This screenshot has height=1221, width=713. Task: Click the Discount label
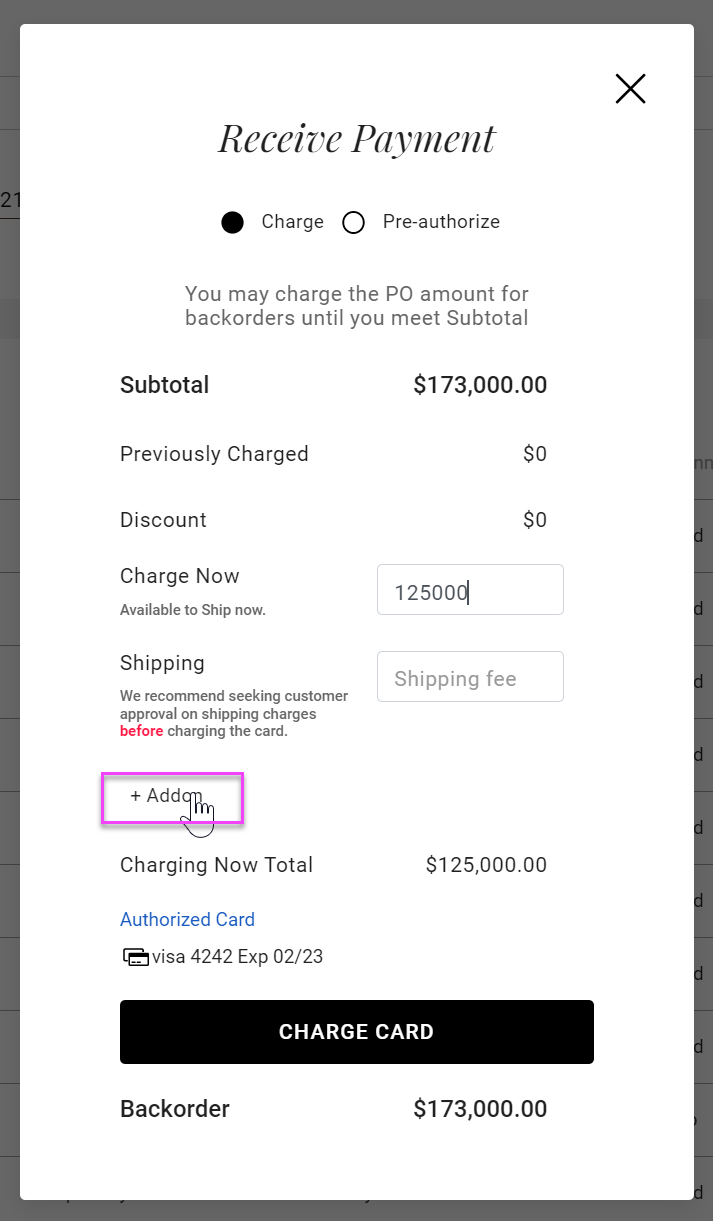coord(163,520)
